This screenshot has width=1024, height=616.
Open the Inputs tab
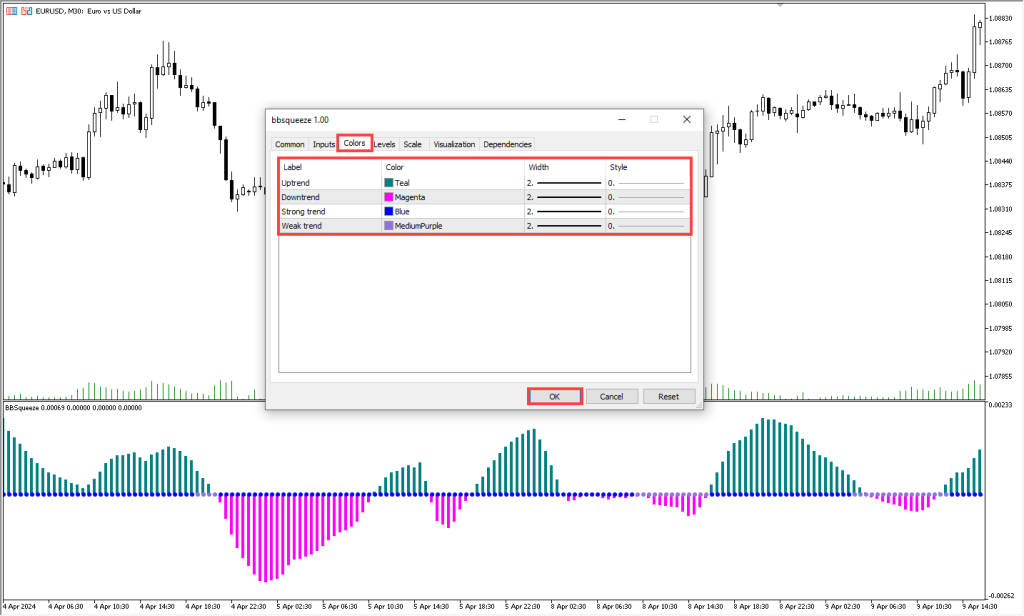pyautogui.click(x=323, y=144)
